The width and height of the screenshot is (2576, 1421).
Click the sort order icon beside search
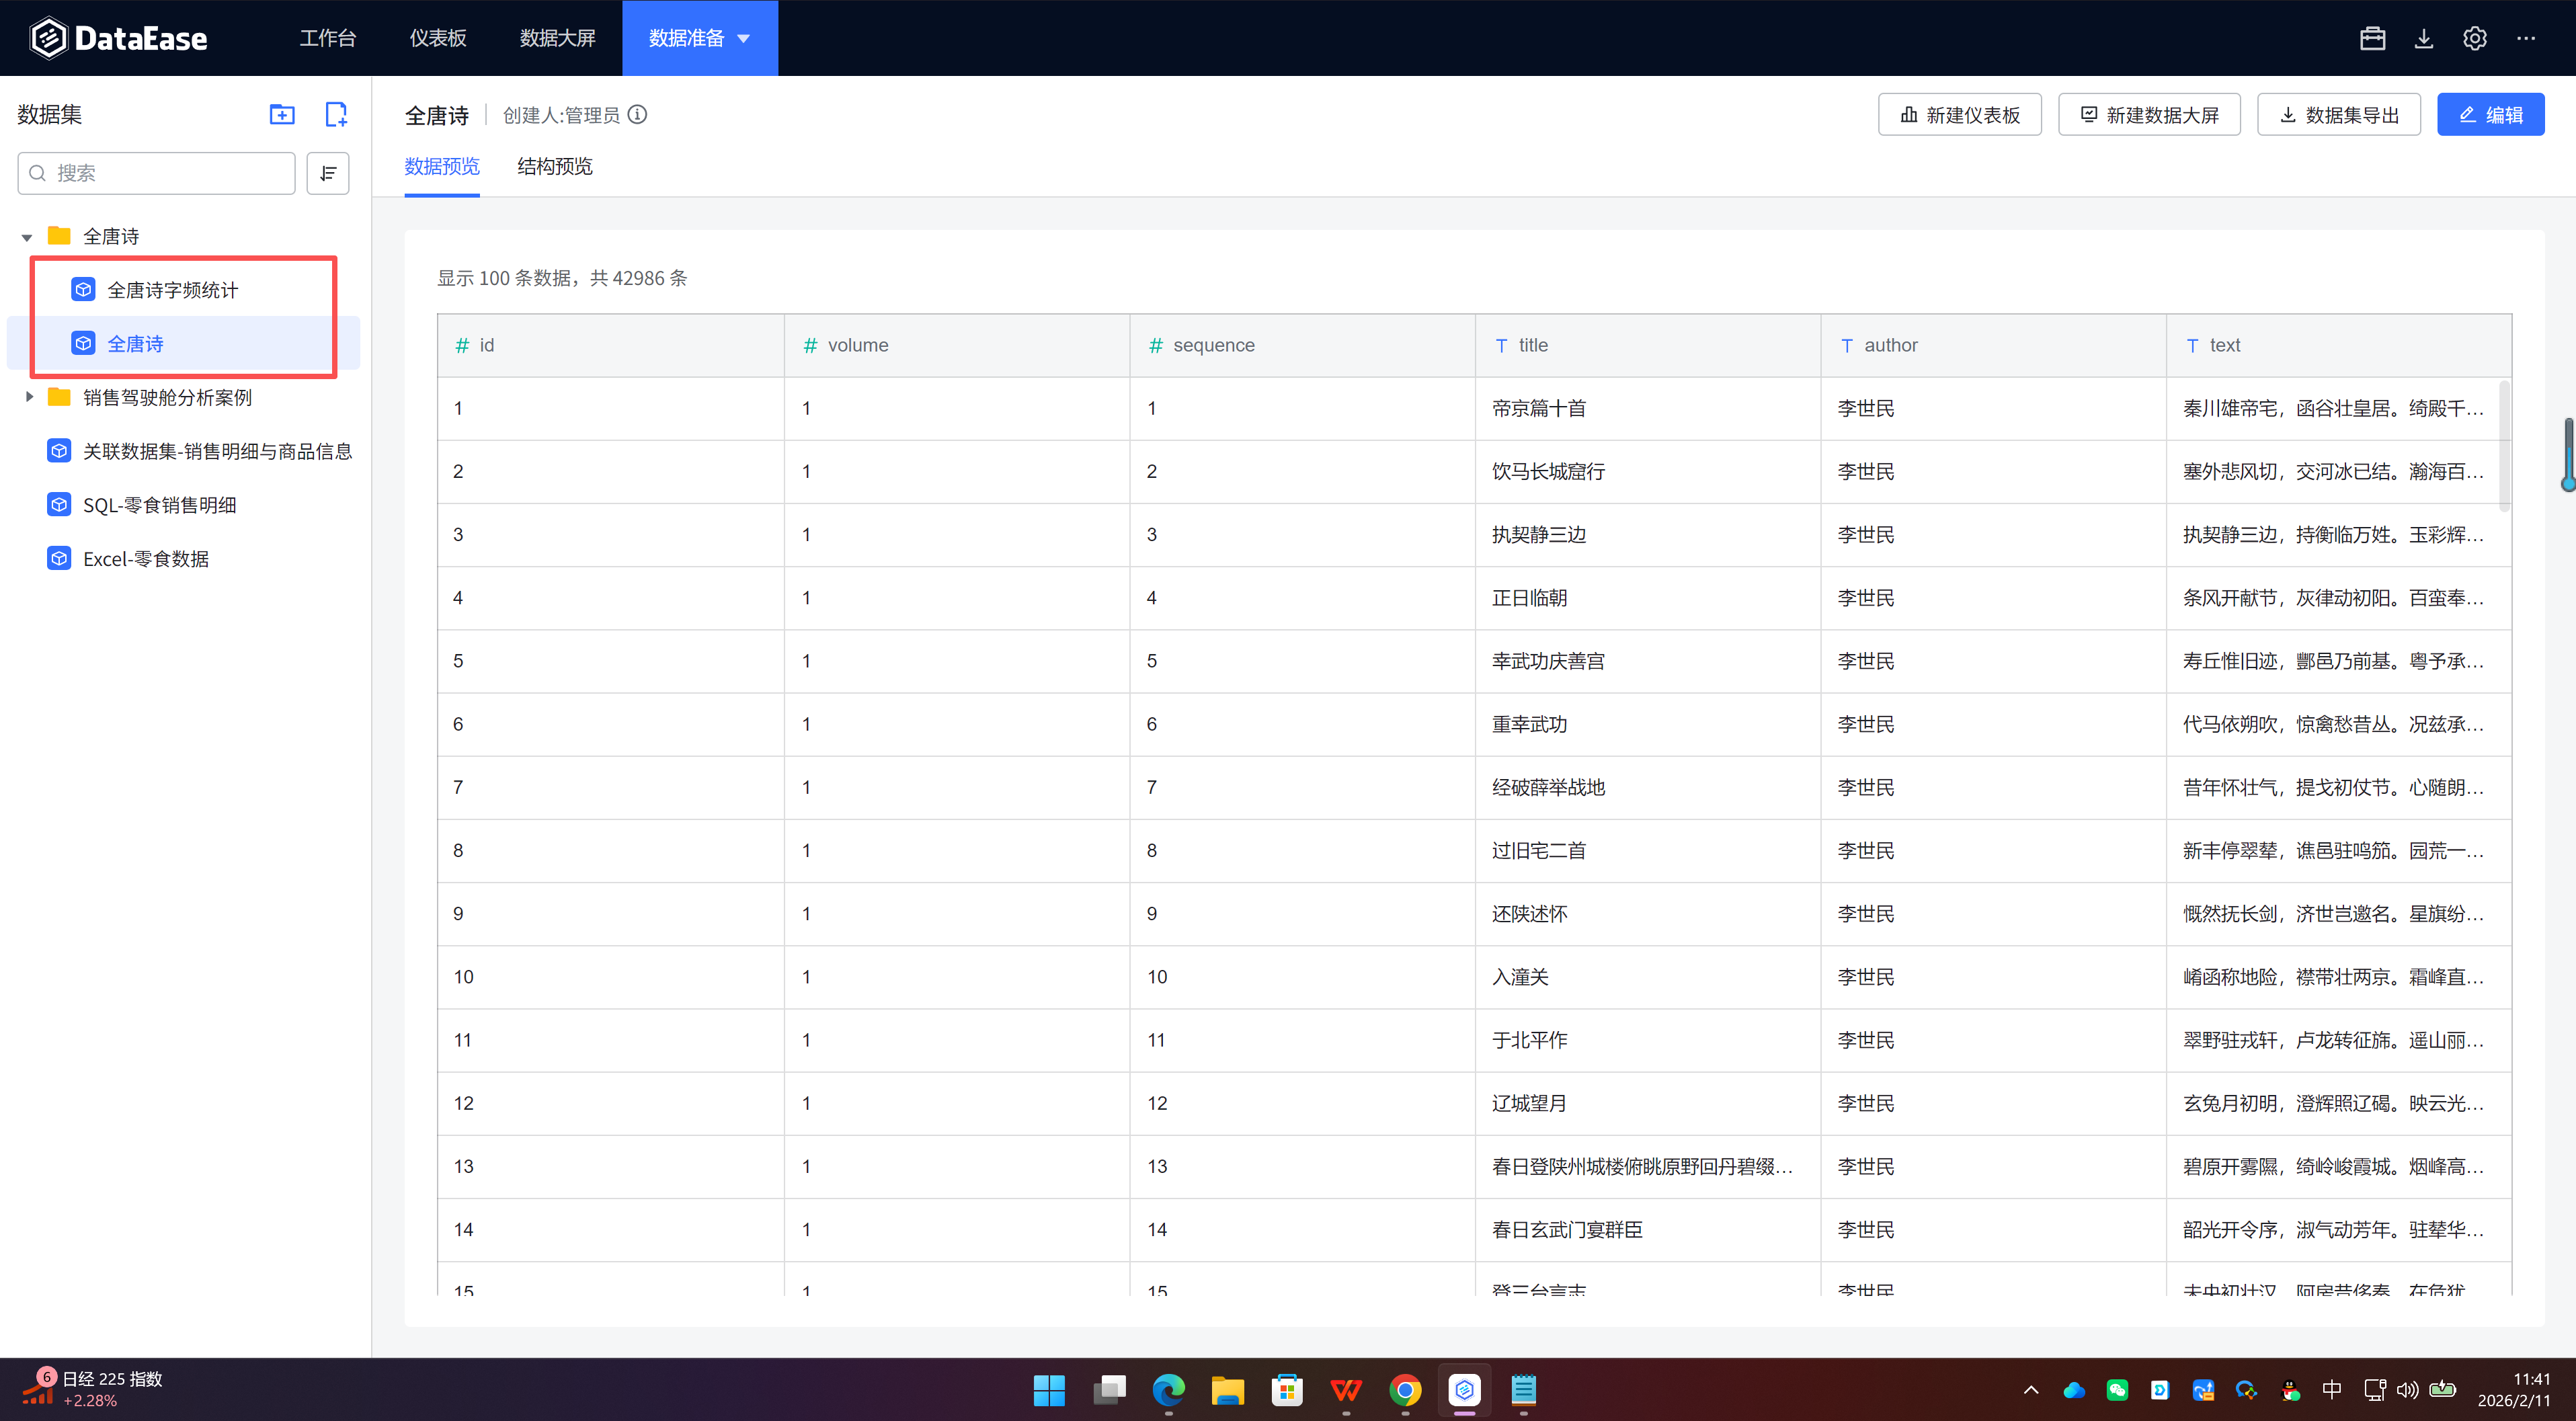point(328,173)
